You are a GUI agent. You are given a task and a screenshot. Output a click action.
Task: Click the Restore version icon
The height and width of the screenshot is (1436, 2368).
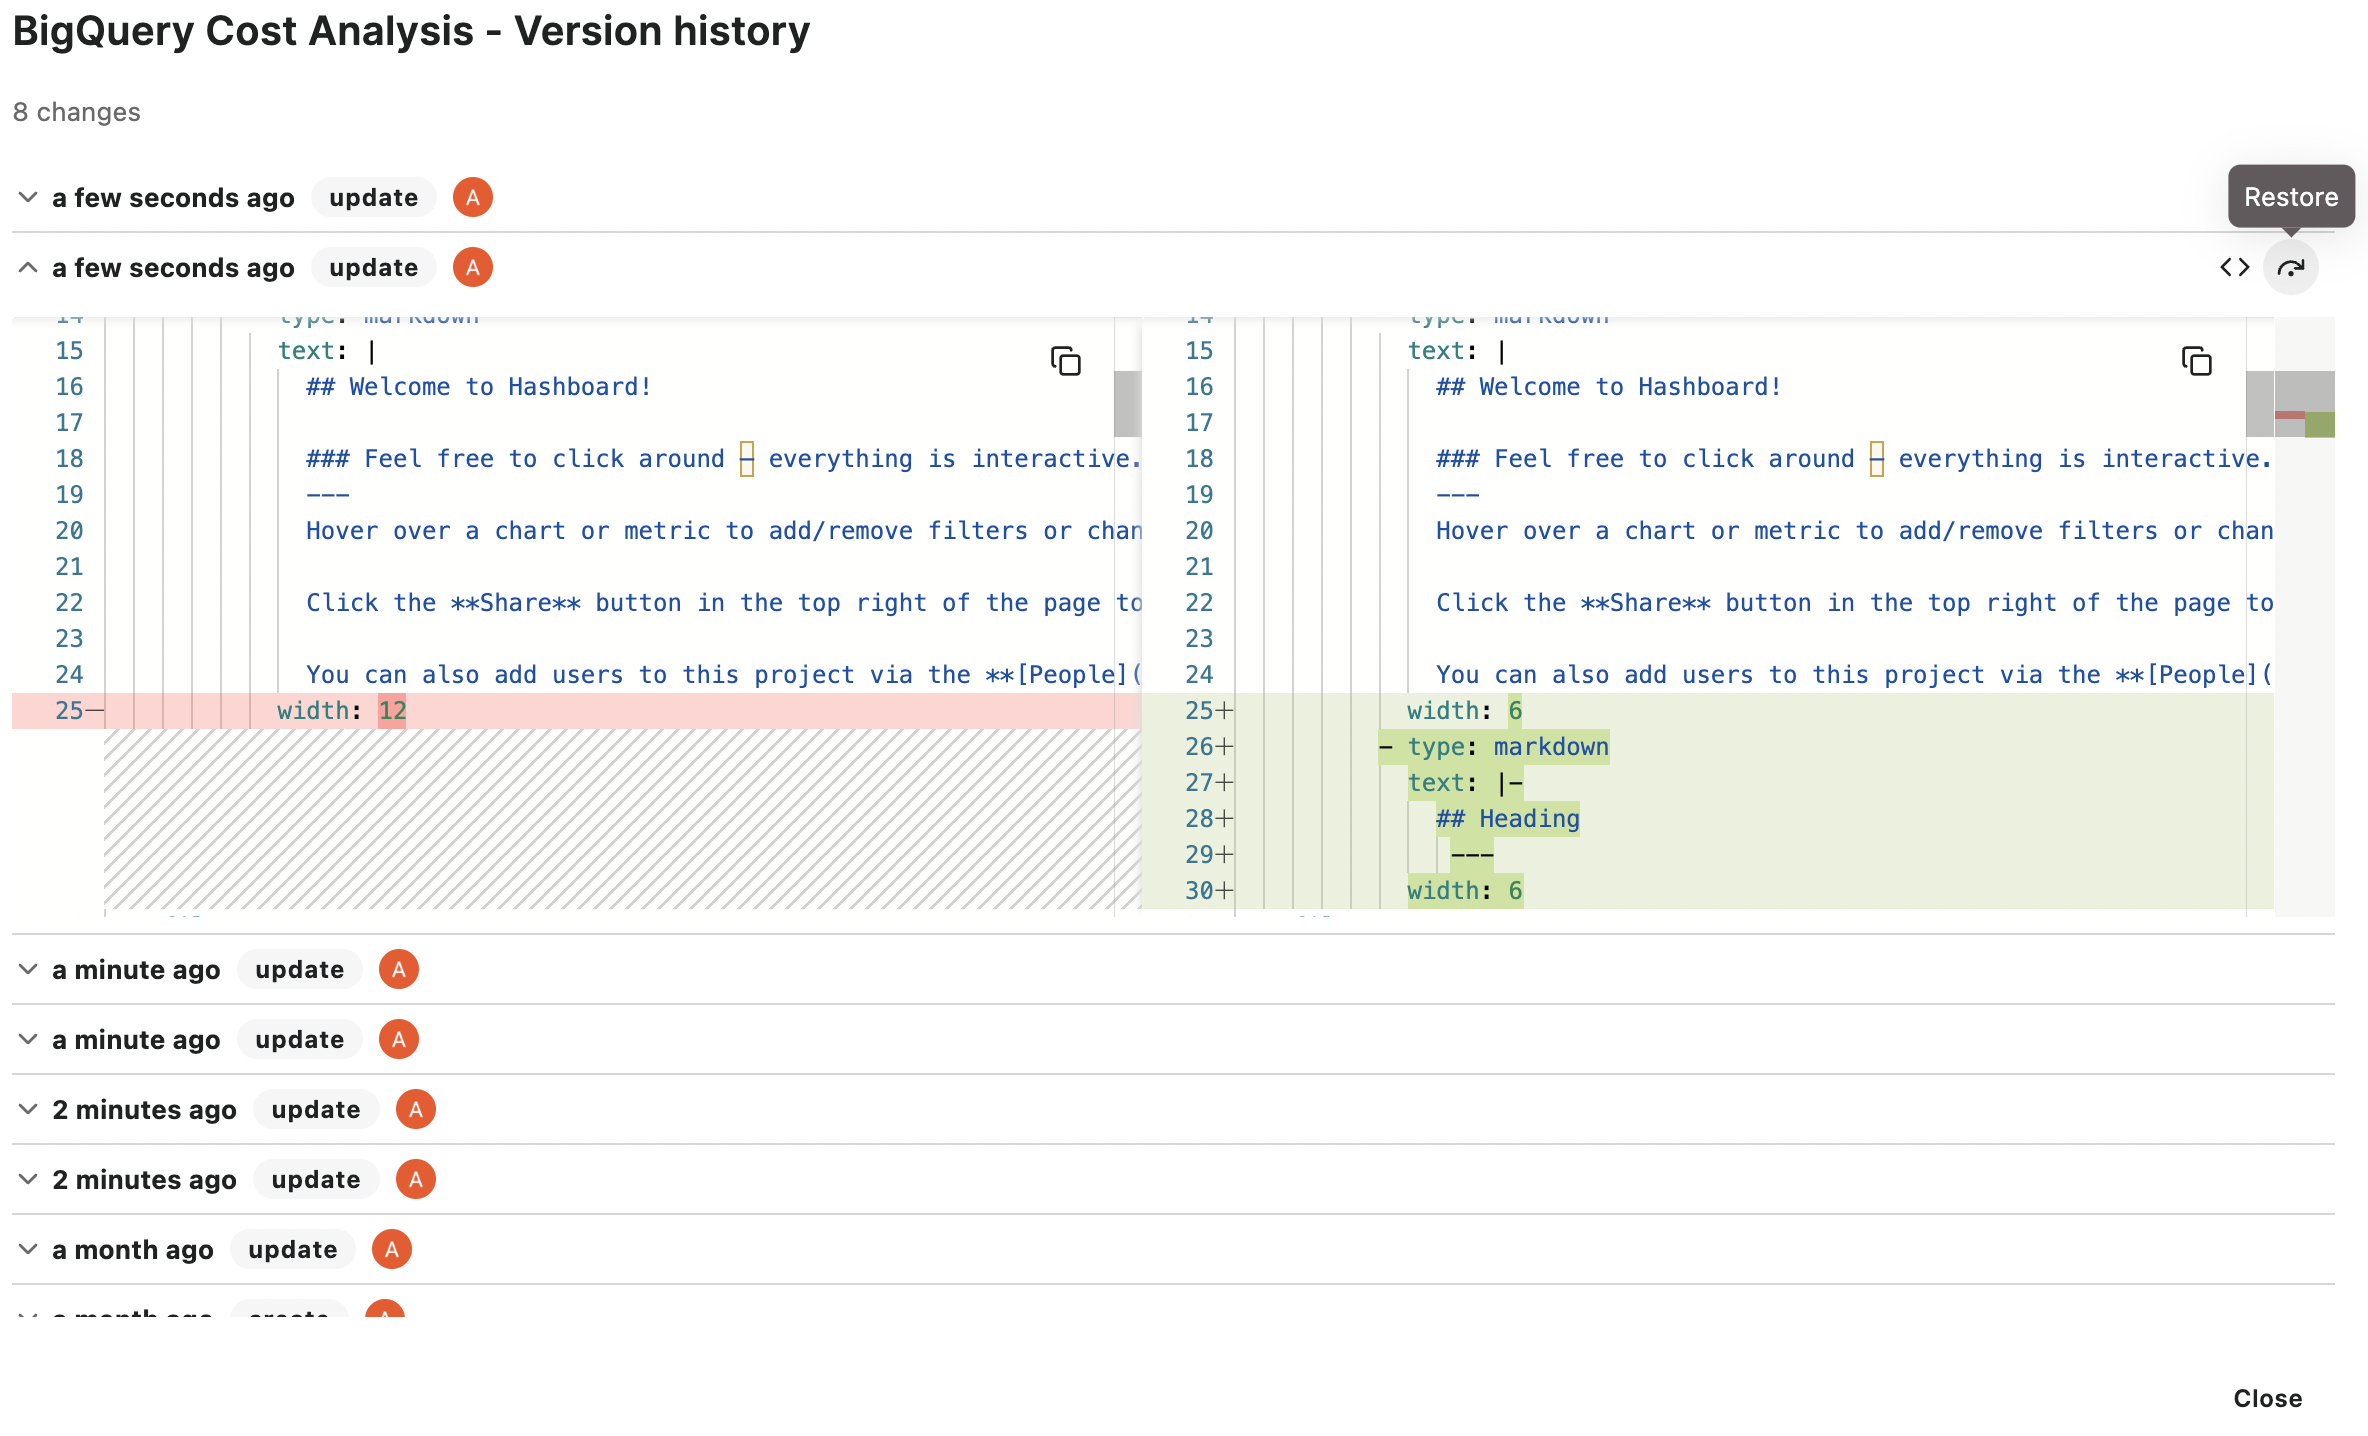click(2290, 268)
